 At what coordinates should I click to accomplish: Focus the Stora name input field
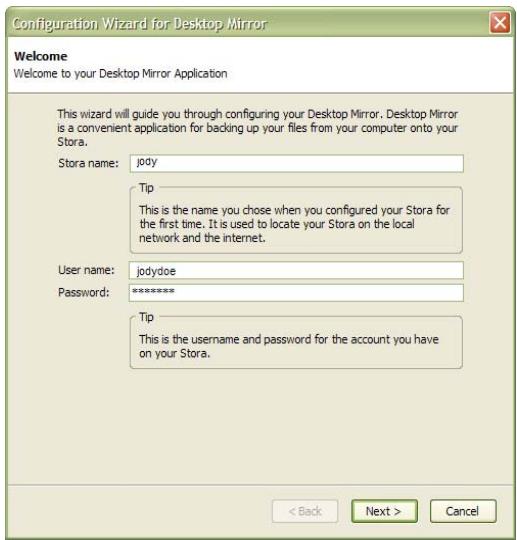(297, 163)
